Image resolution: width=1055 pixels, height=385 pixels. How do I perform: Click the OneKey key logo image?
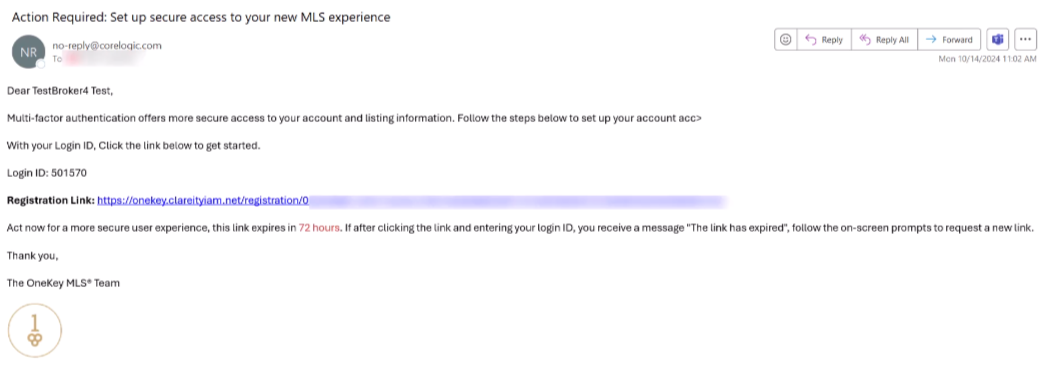(35, 330)
